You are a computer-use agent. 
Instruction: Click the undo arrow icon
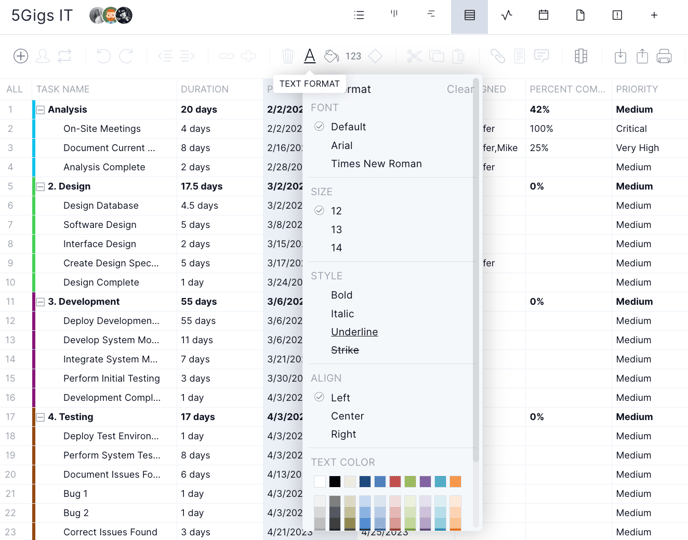(104, 56)
